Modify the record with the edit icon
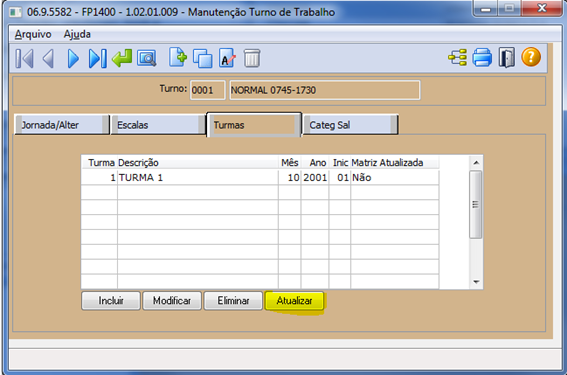 [x=227, y=58]
